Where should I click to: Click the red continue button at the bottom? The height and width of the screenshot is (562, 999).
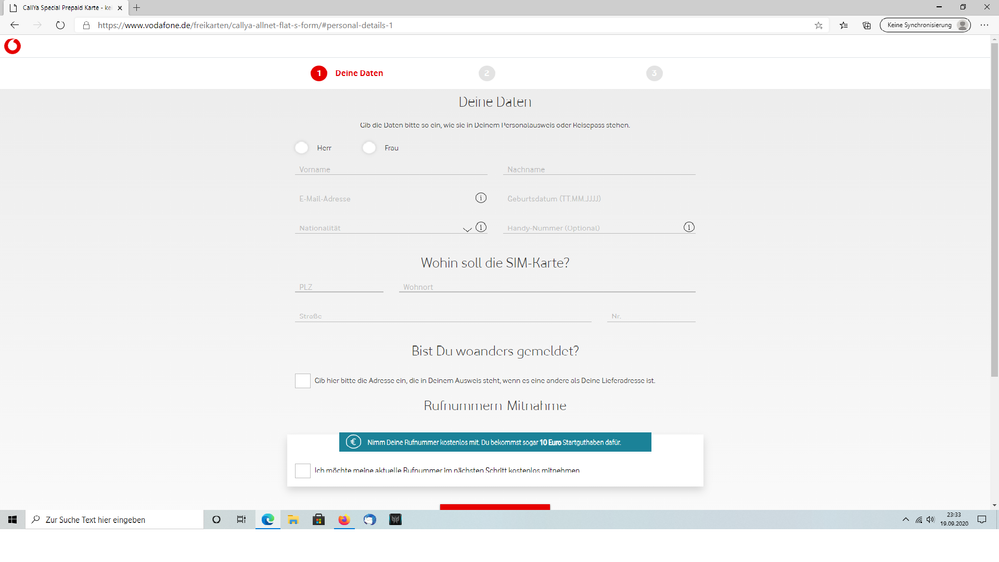click(495, 507)
